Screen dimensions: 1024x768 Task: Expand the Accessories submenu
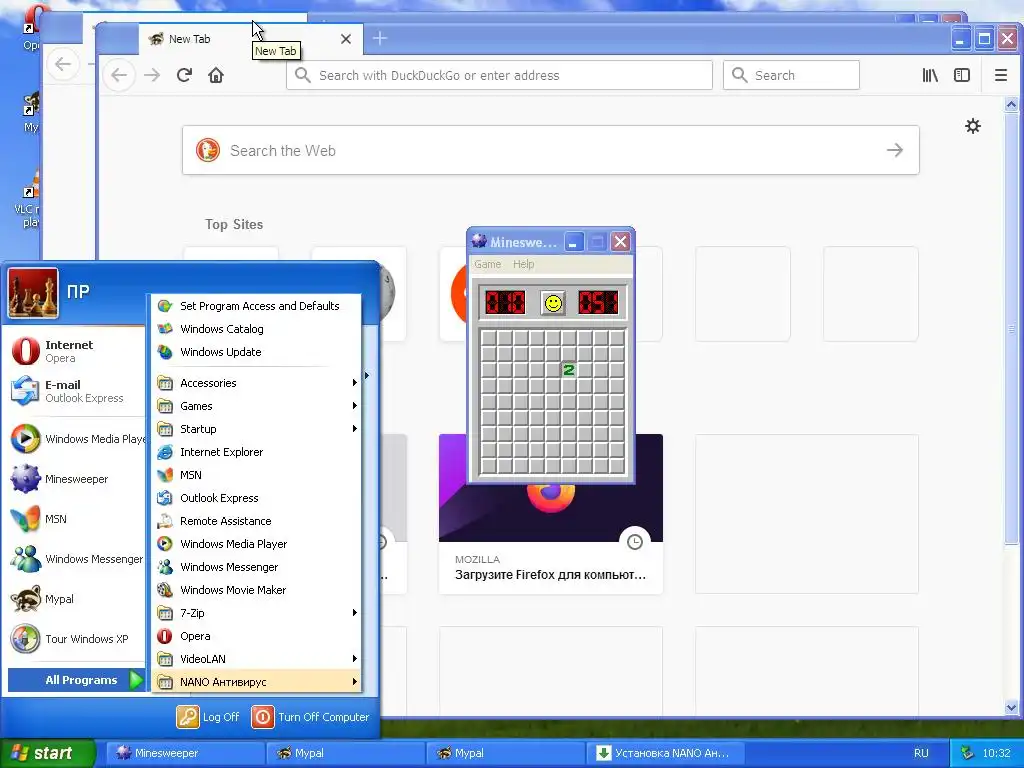tap(257, 383)
